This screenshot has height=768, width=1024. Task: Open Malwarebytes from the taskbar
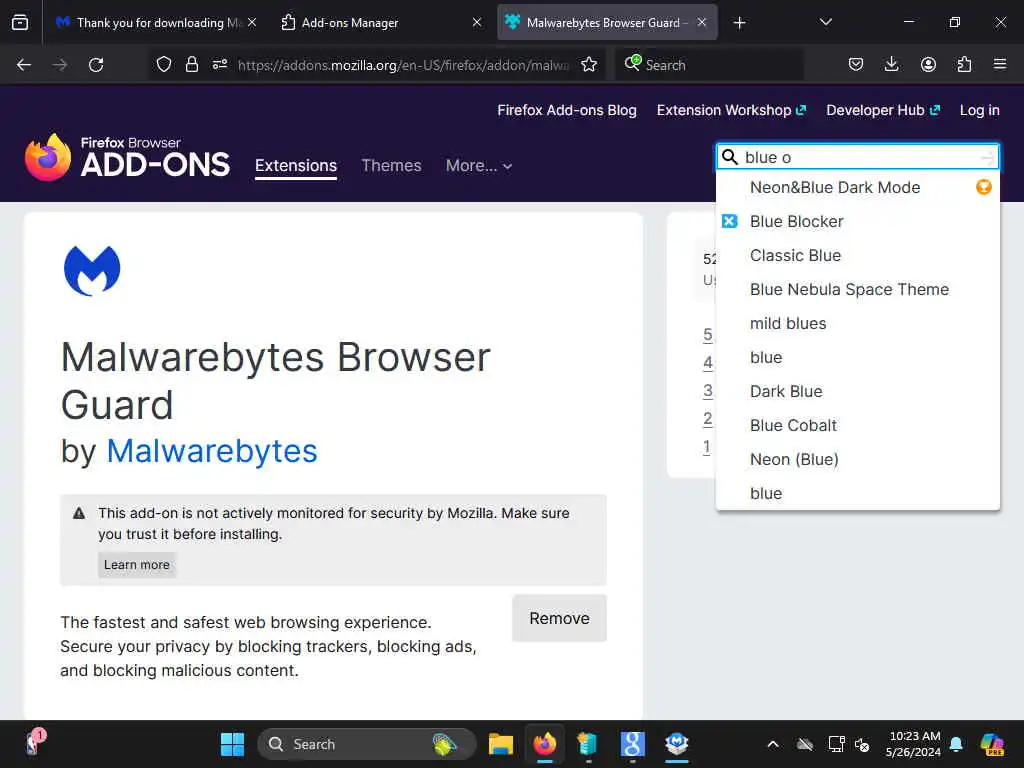[677, 744]
